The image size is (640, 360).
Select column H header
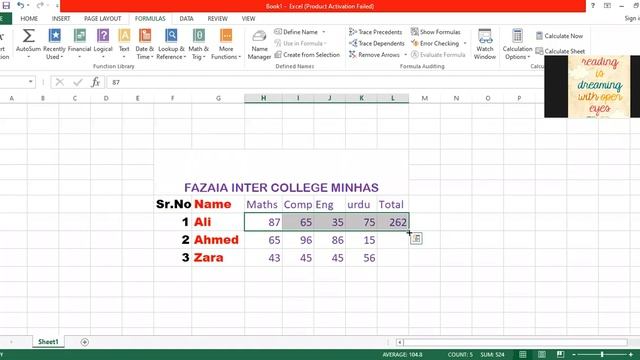263,98
